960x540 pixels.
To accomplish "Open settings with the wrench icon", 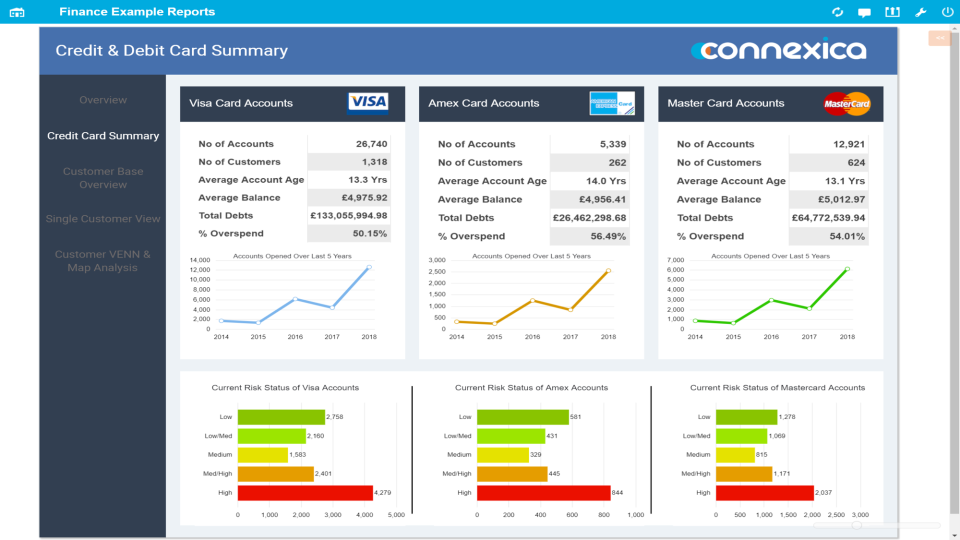I will coord(920,12).
